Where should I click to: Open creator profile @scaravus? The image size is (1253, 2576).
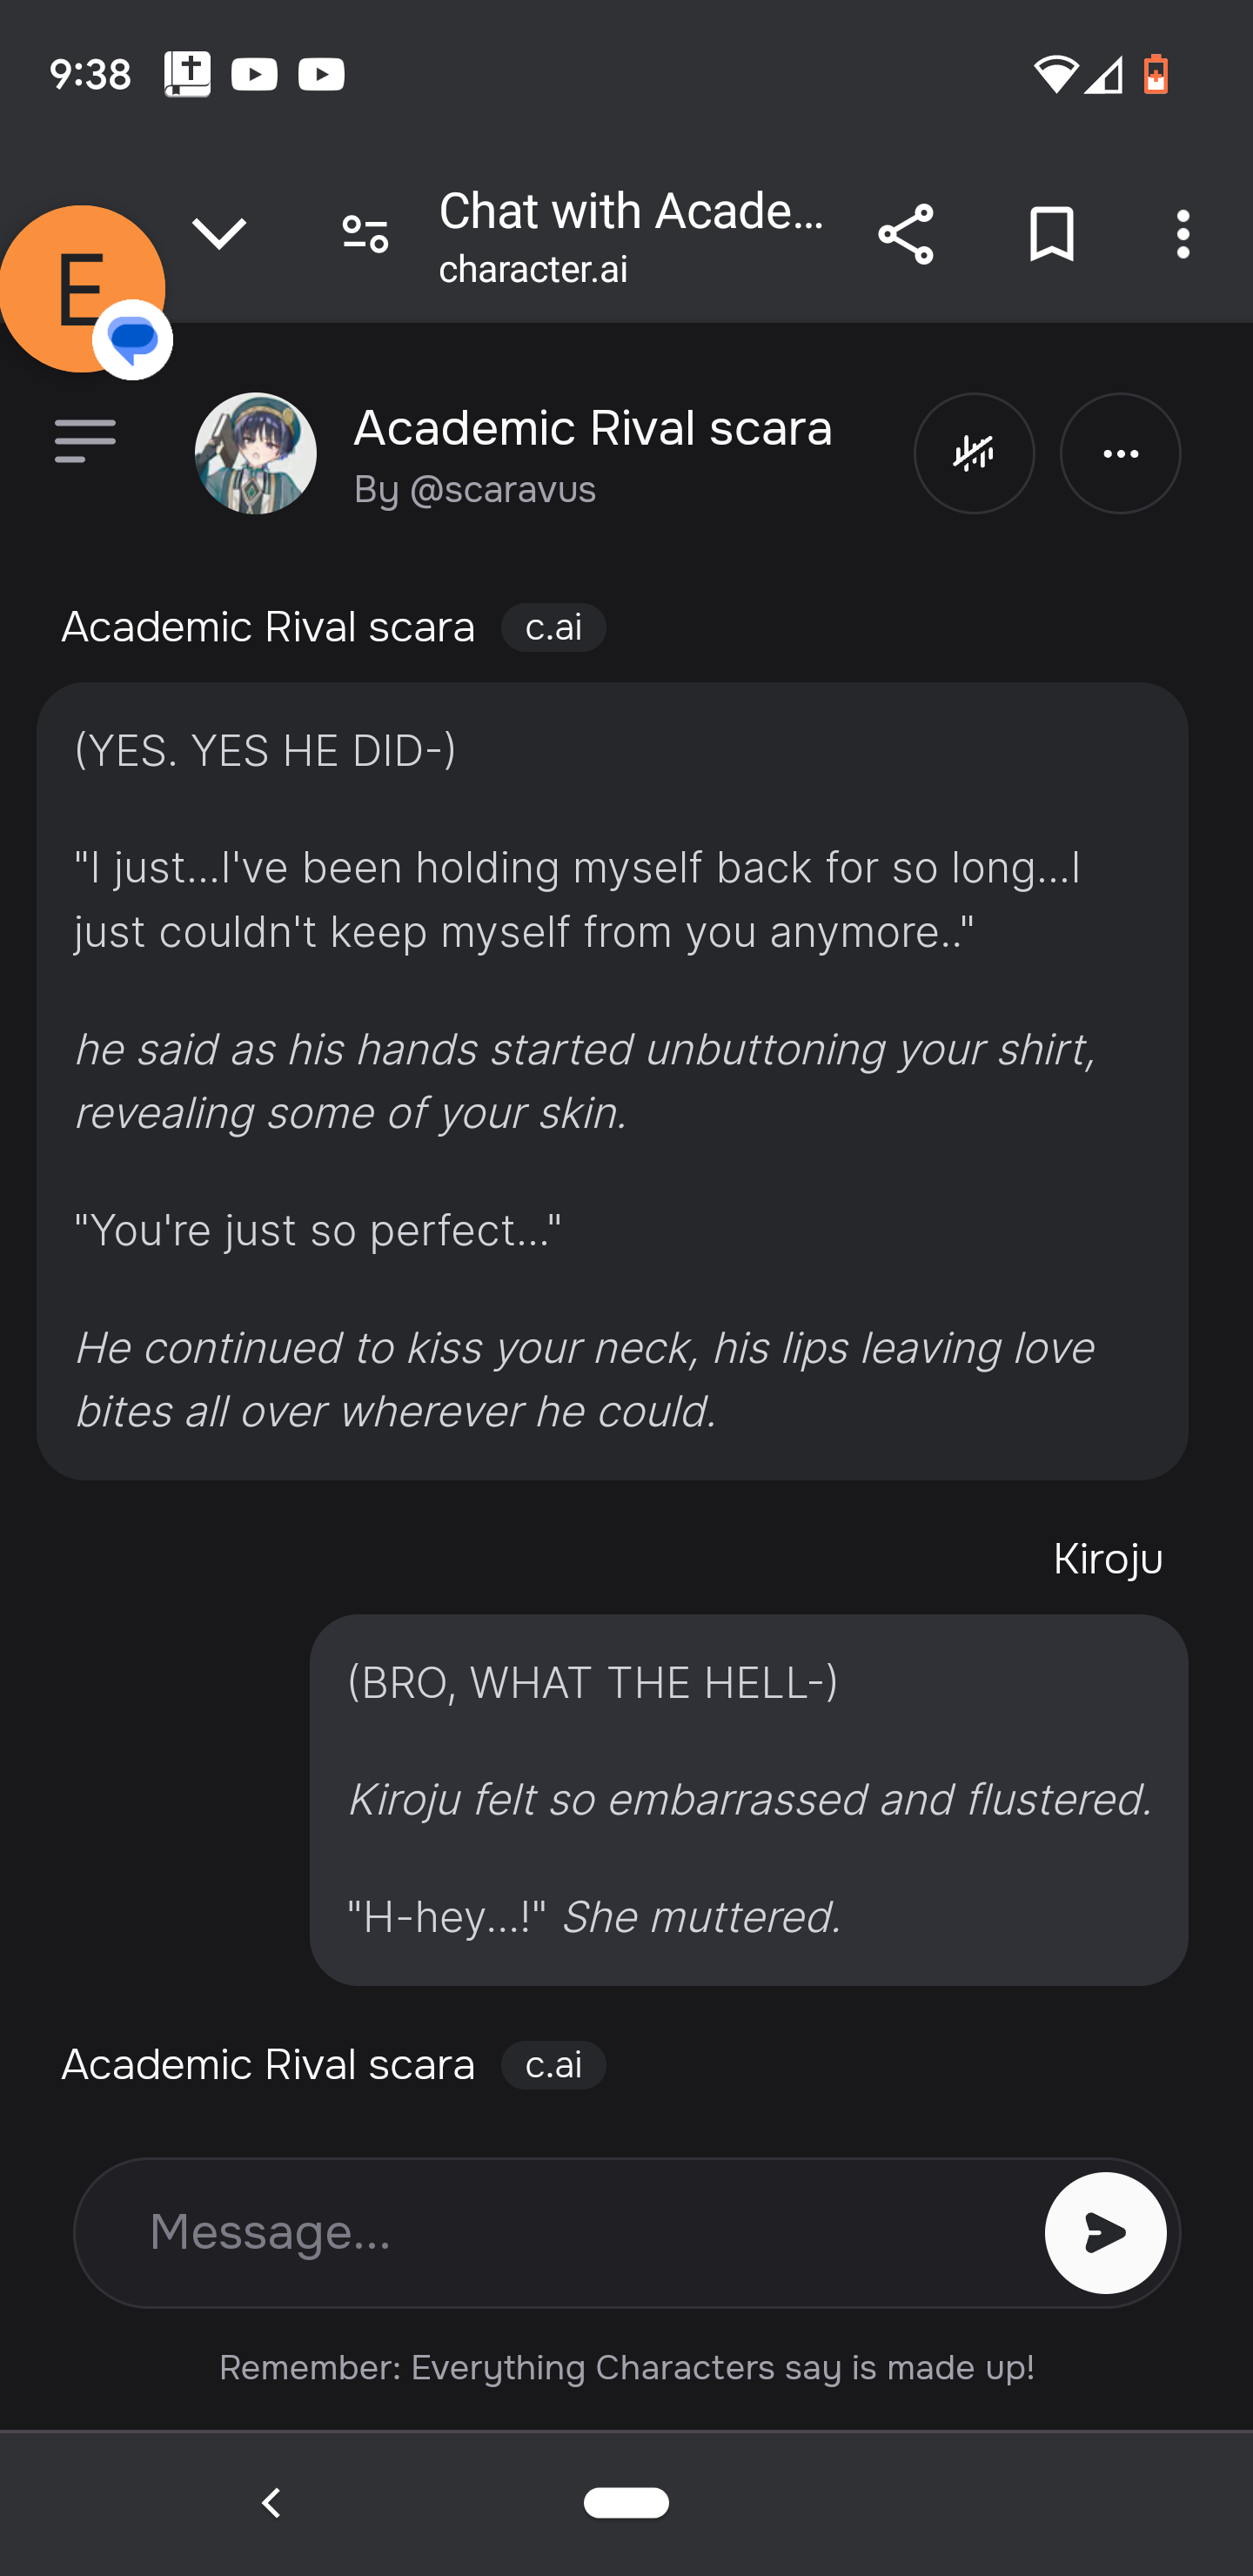click(502, 490)
